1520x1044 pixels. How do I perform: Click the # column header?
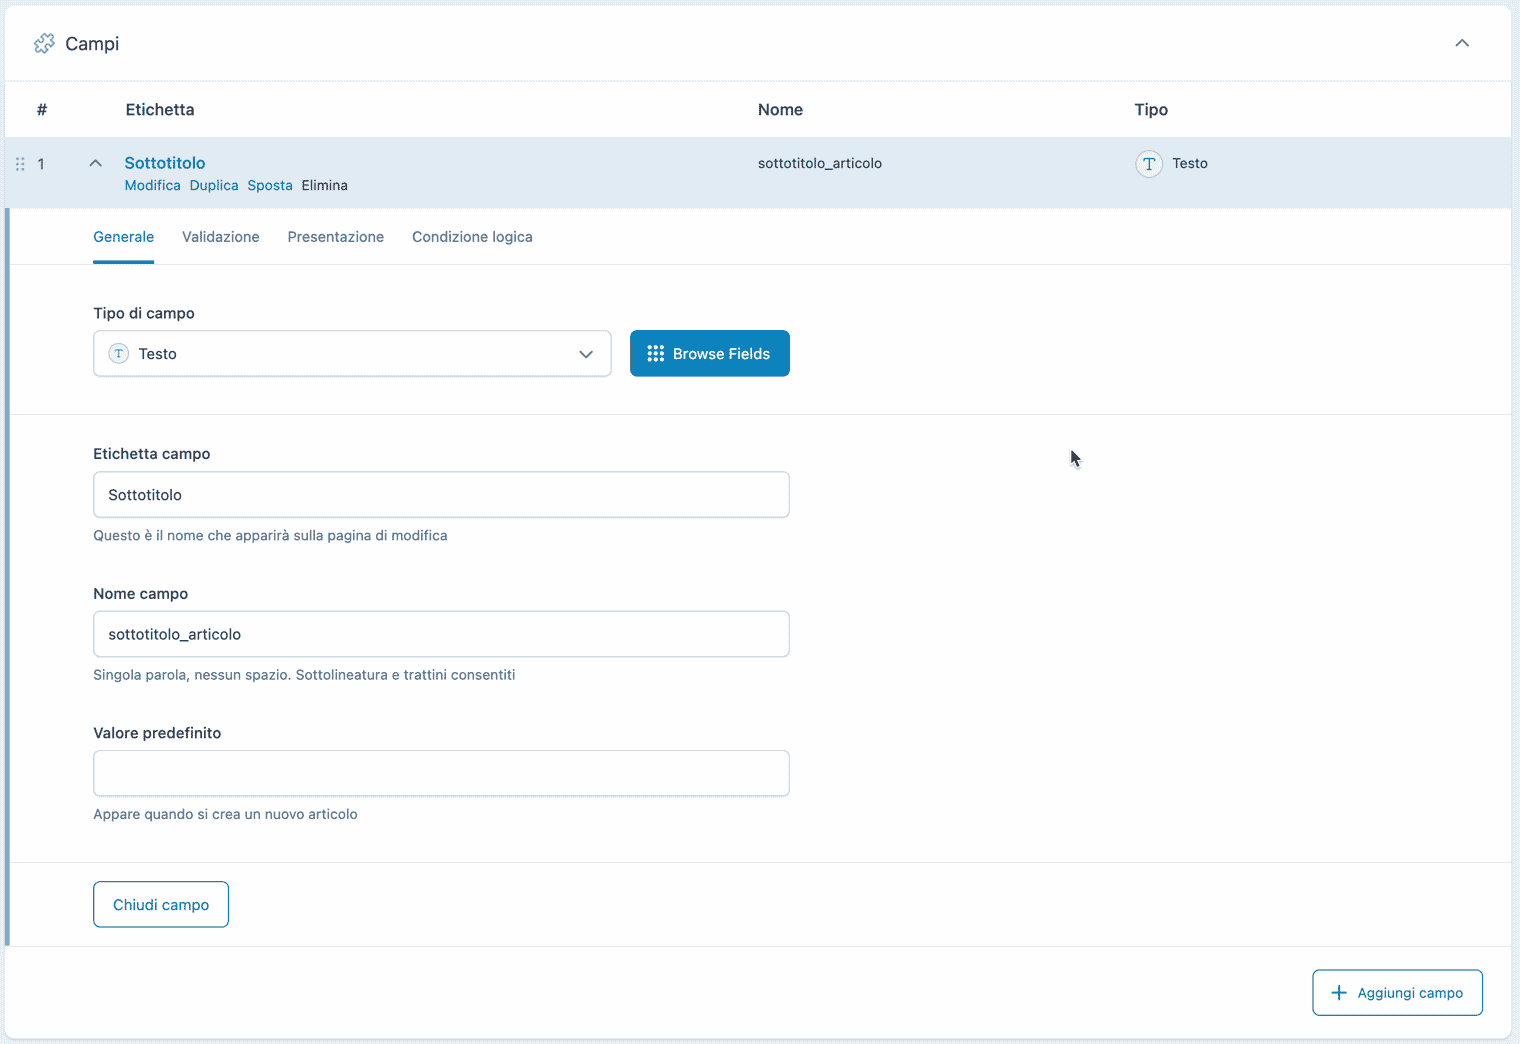[42, 110]
